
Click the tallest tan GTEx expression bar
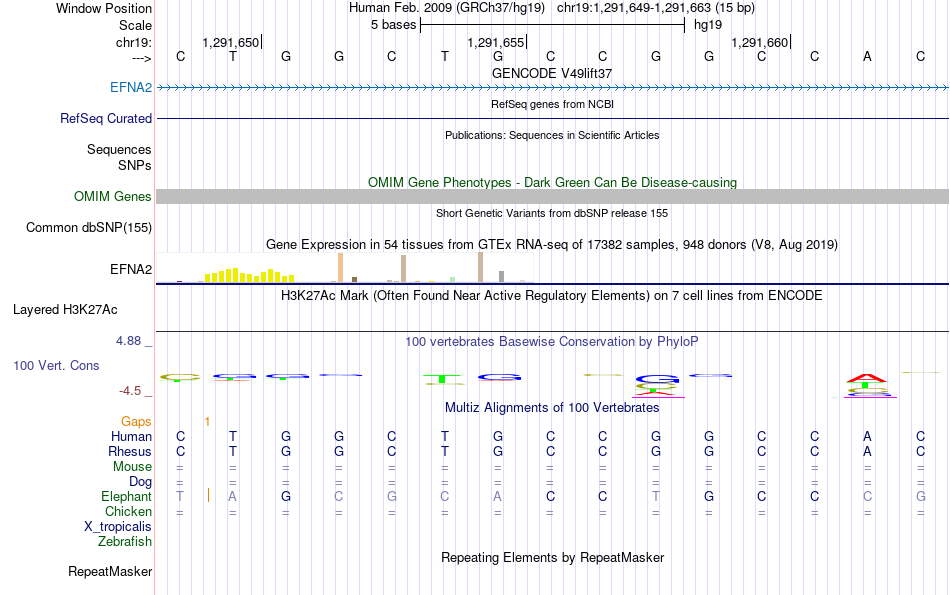point(480,267)
